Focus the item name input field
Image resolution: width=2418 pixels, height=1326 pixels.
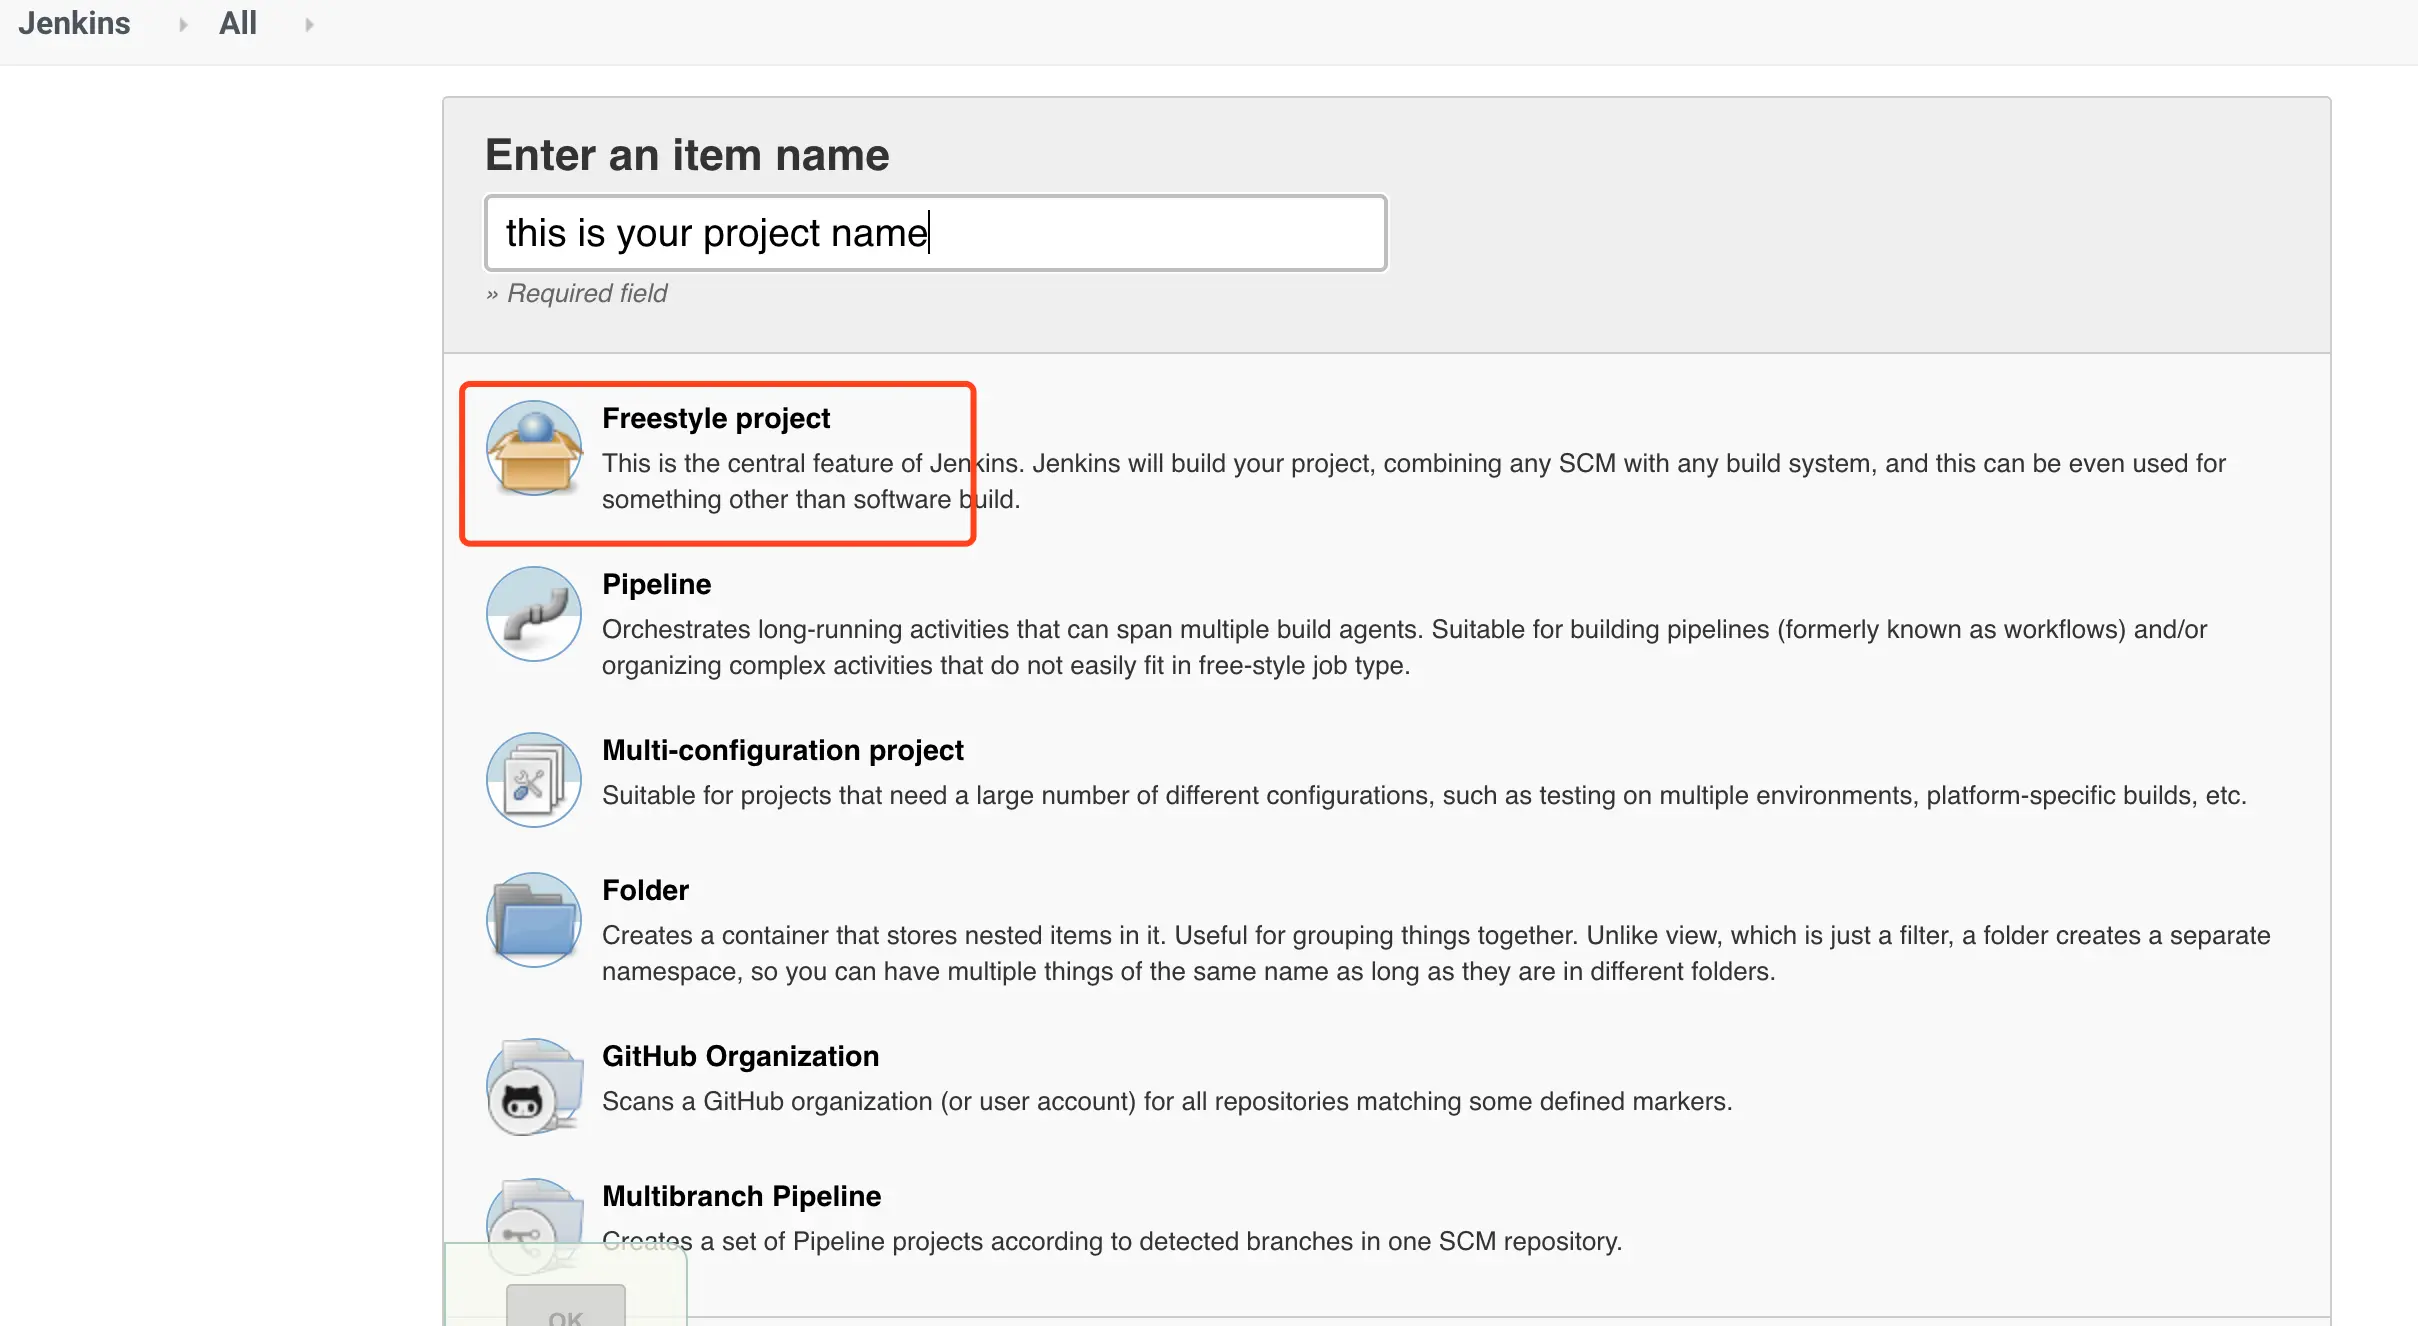(935, 233)
